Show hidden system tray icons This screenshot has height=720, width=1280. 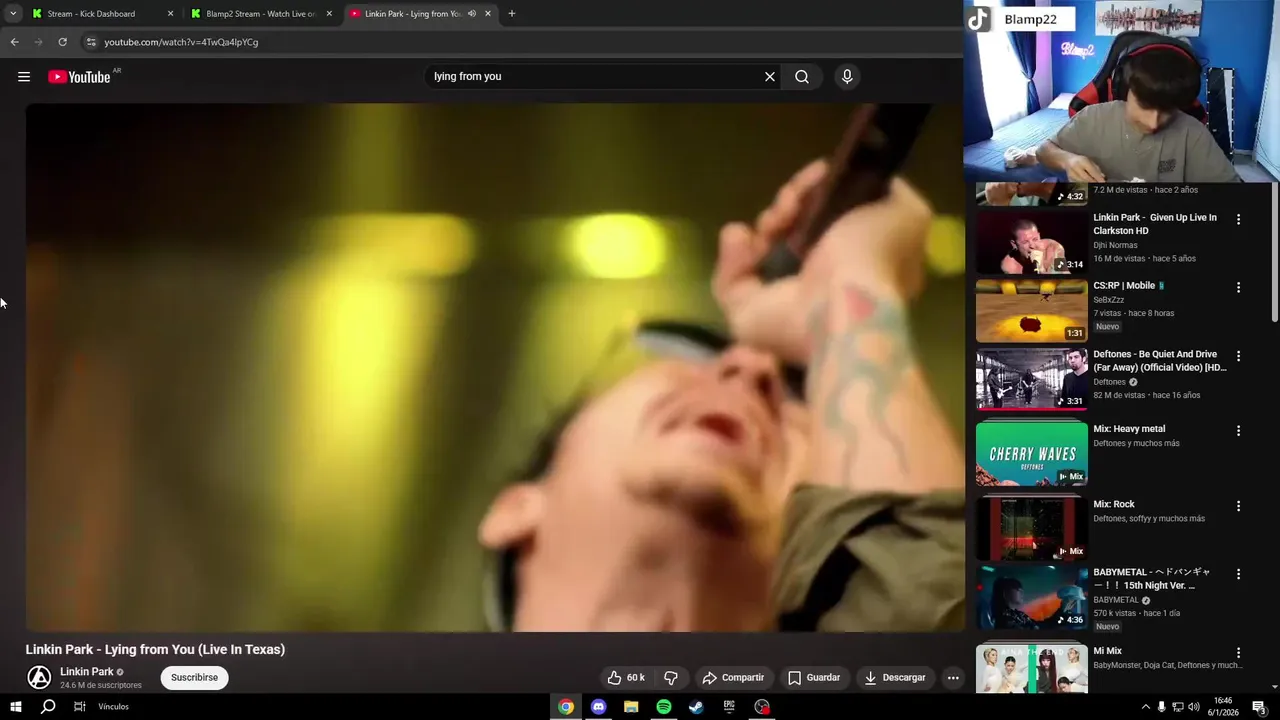tap(1145, 707)
